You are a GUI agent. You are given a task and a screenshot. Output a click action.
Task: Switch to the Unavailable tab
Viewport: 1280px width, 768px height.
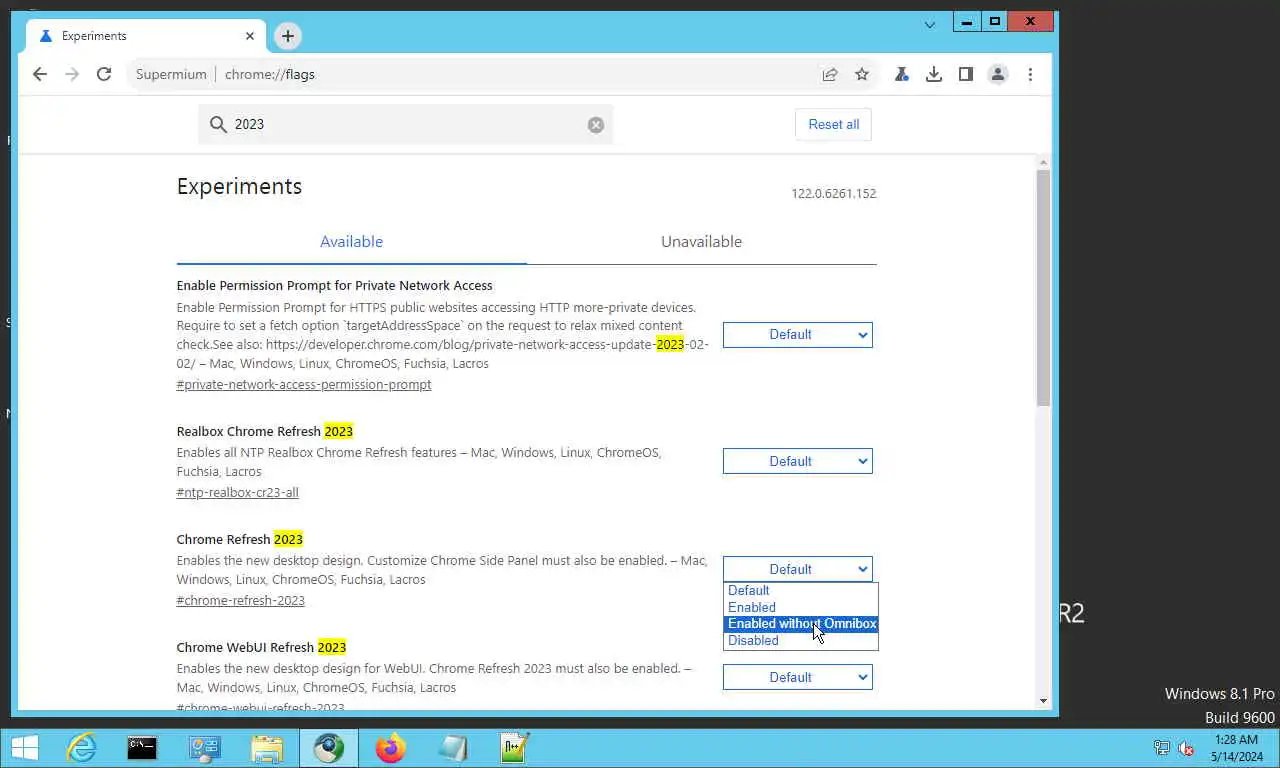701,242
